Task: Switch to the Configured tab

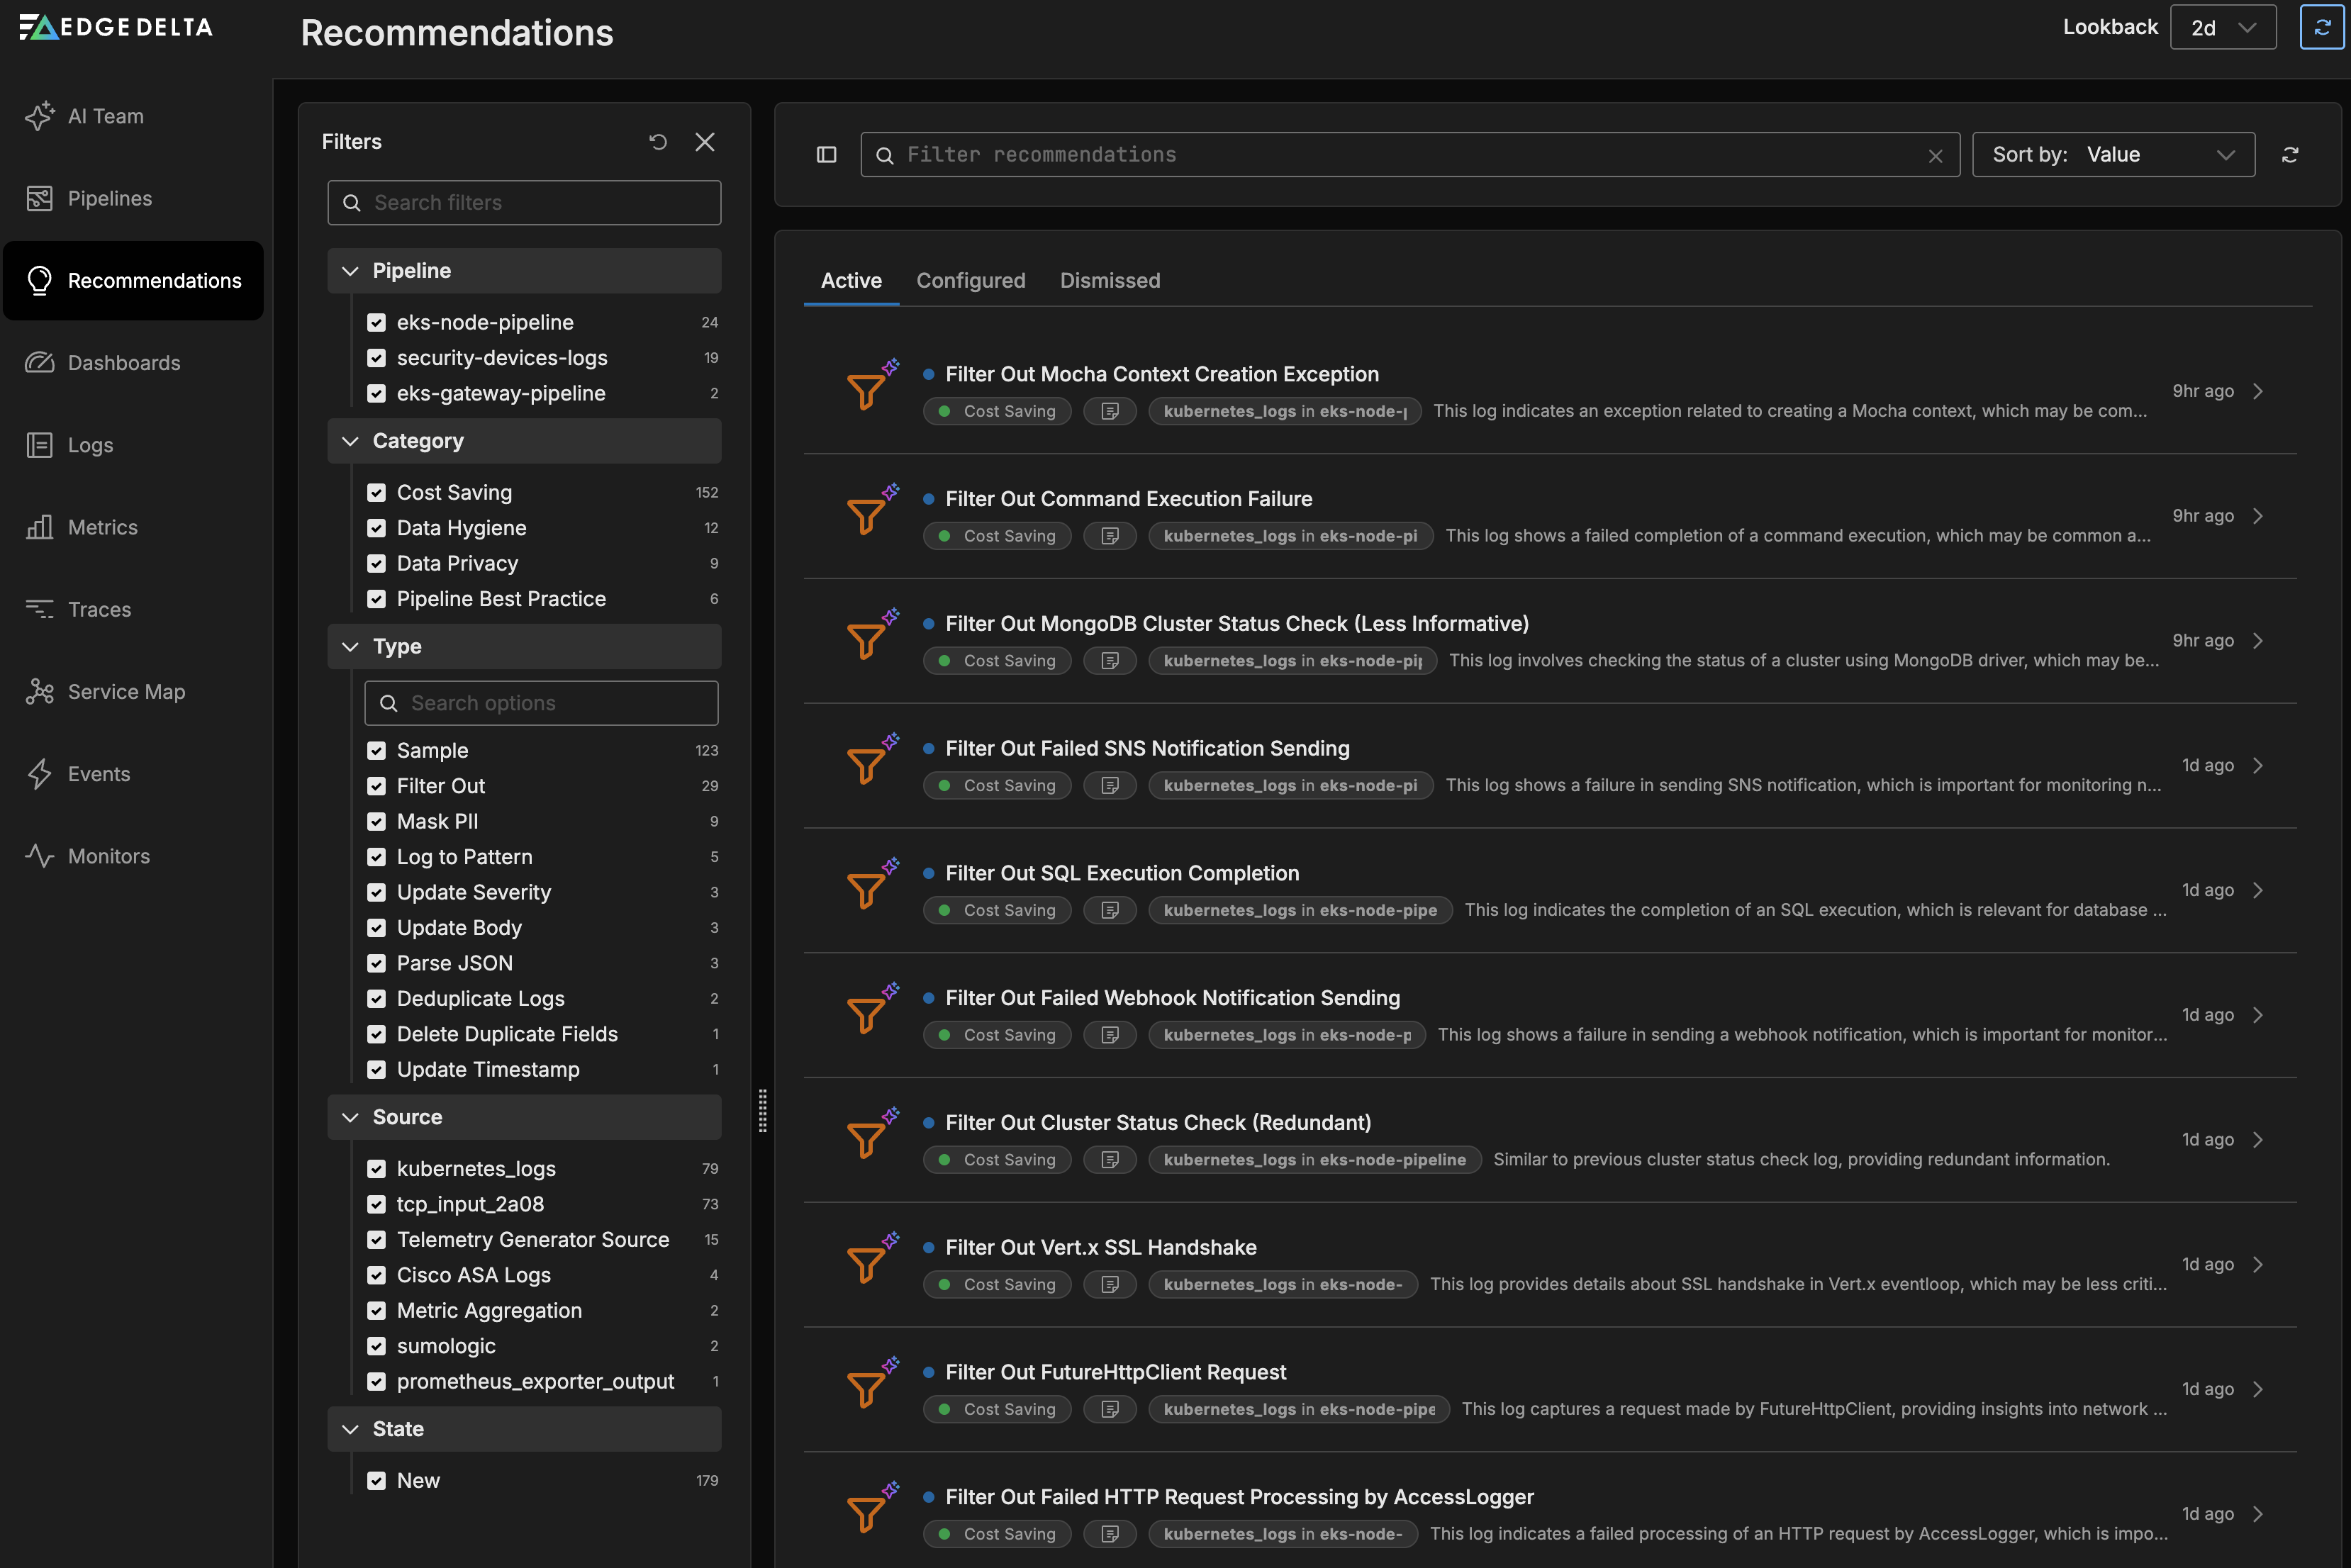Action: point(970,281)
